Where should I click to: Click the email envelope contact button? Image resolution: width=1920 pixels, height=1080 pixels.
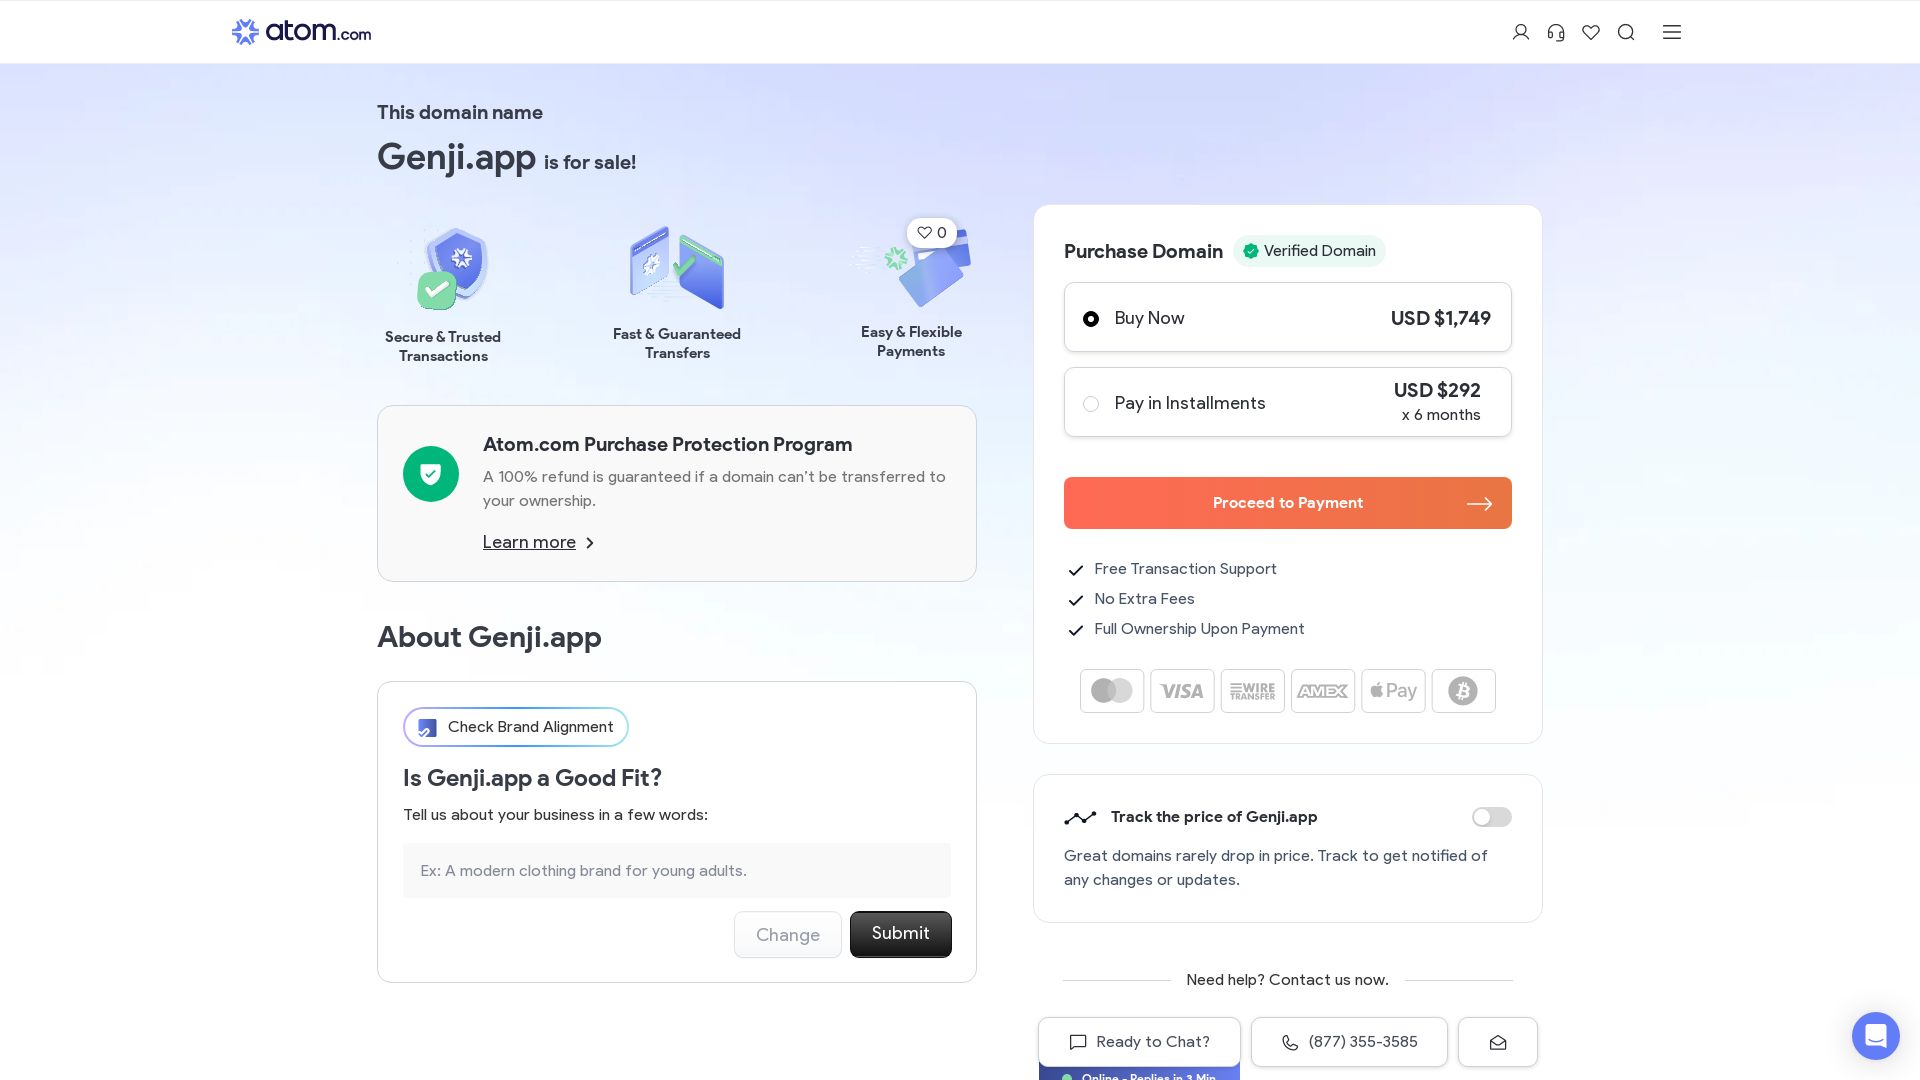point(1497,1042)
